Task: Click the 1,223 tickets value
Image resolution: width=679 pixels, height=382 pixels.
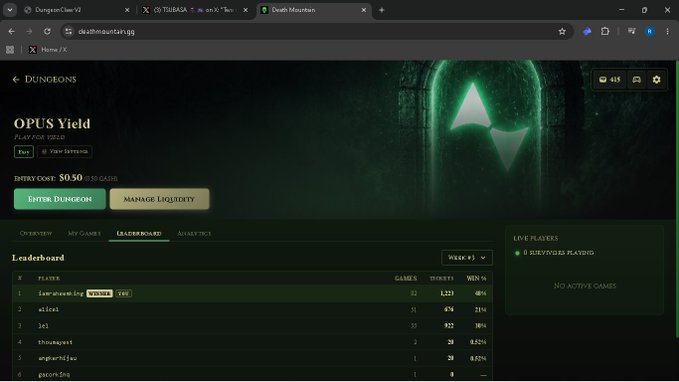Action: (446, 294)
